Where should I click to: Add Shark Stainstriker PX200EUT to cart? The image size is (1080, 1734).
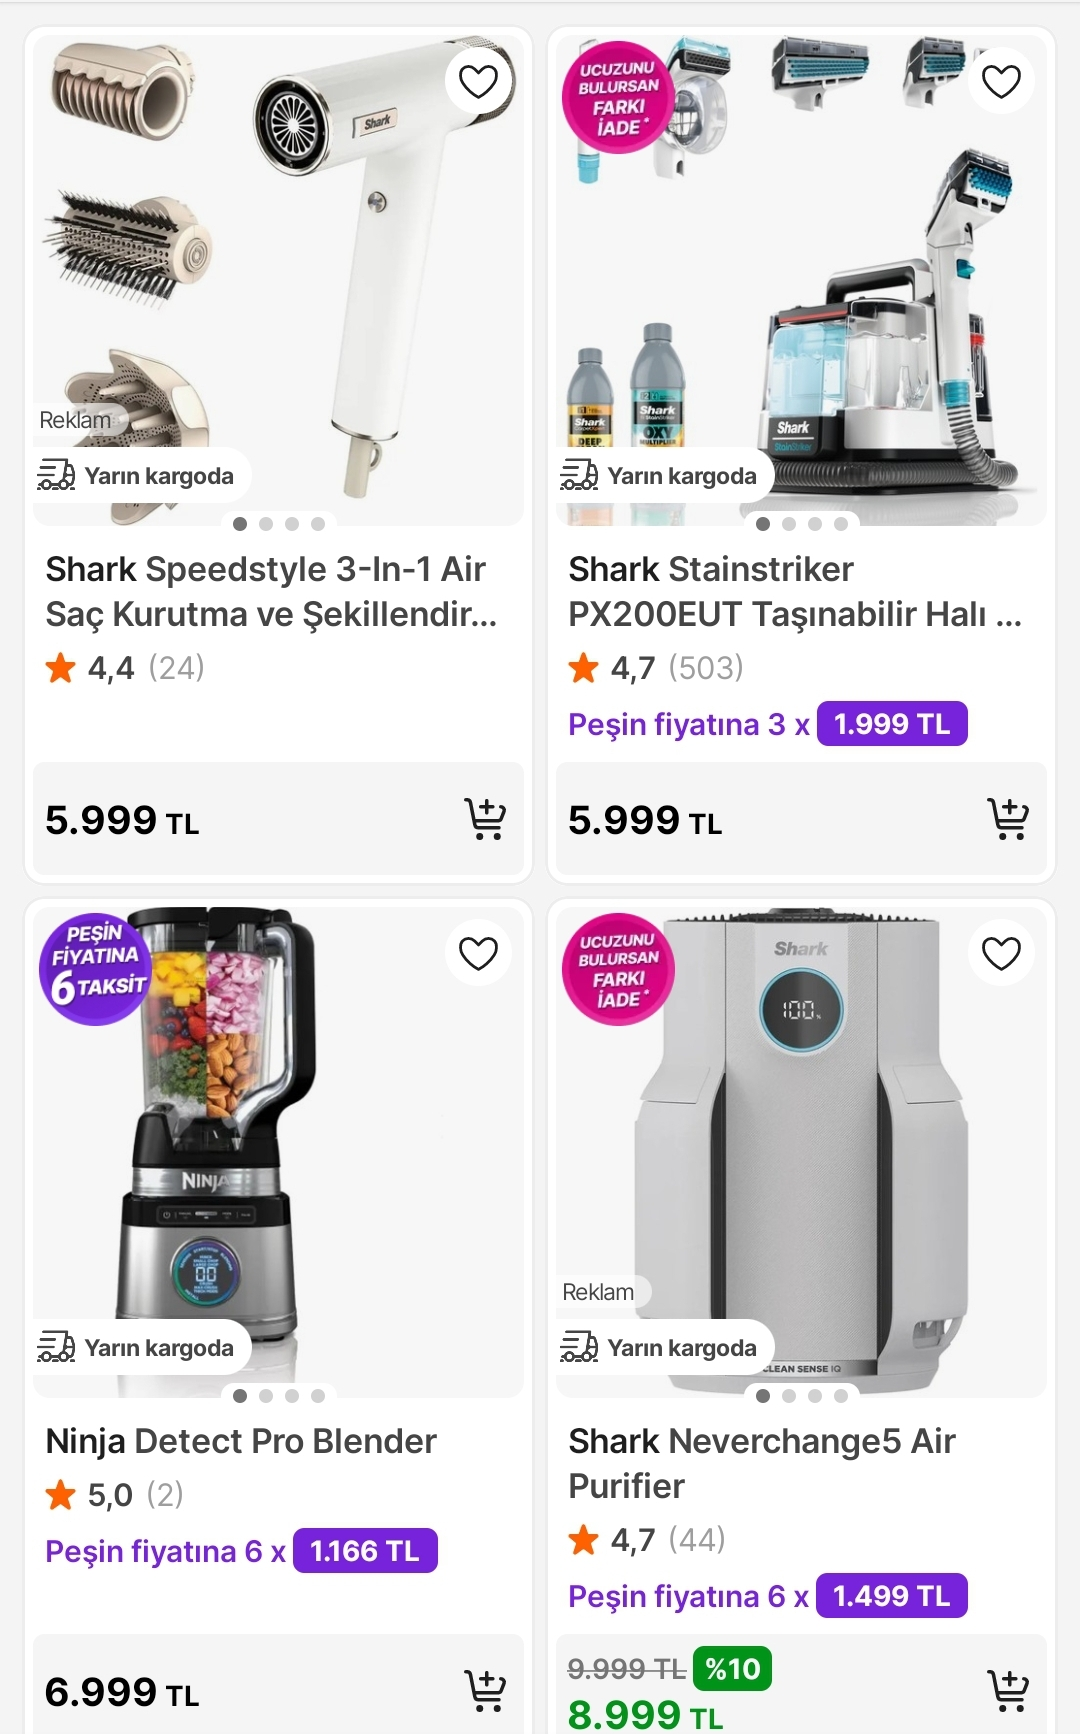point(1008,819)
